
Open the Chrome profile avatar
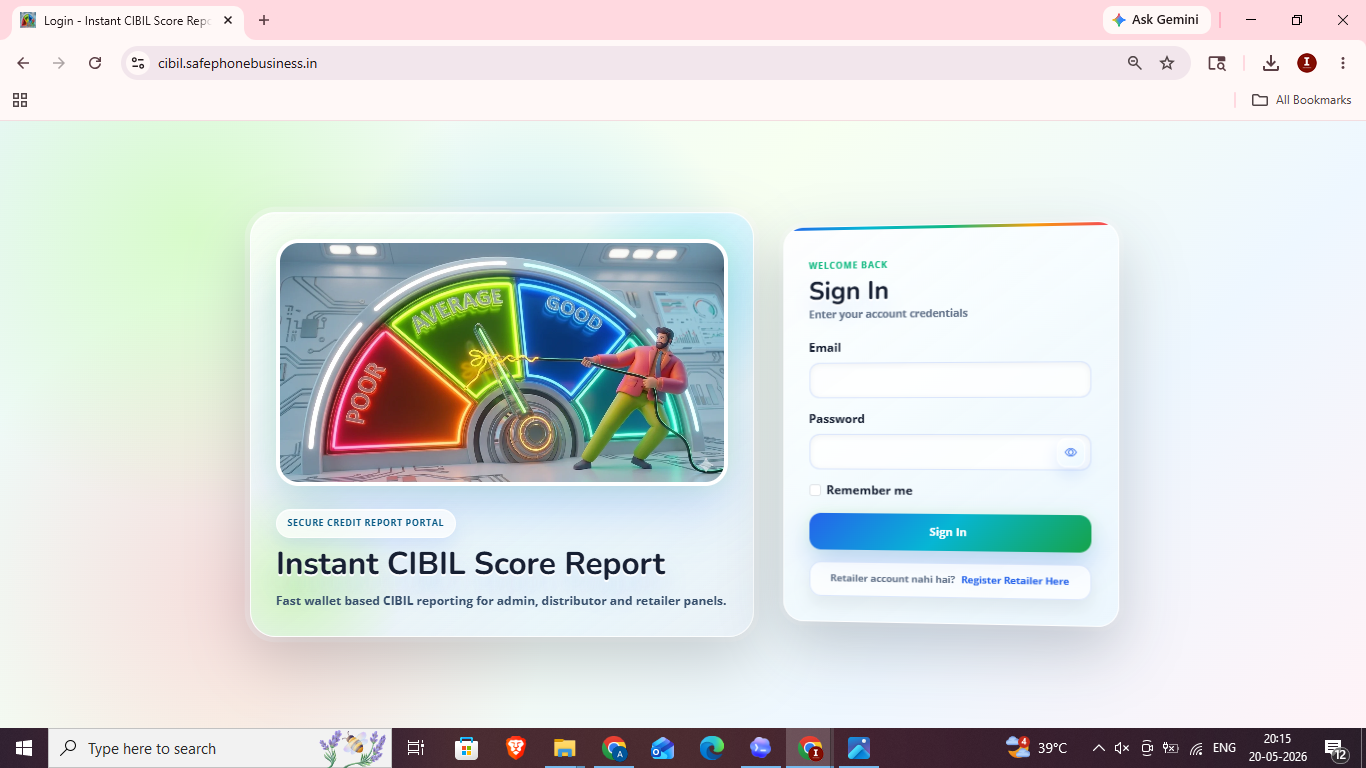(x=1307, y=63)
